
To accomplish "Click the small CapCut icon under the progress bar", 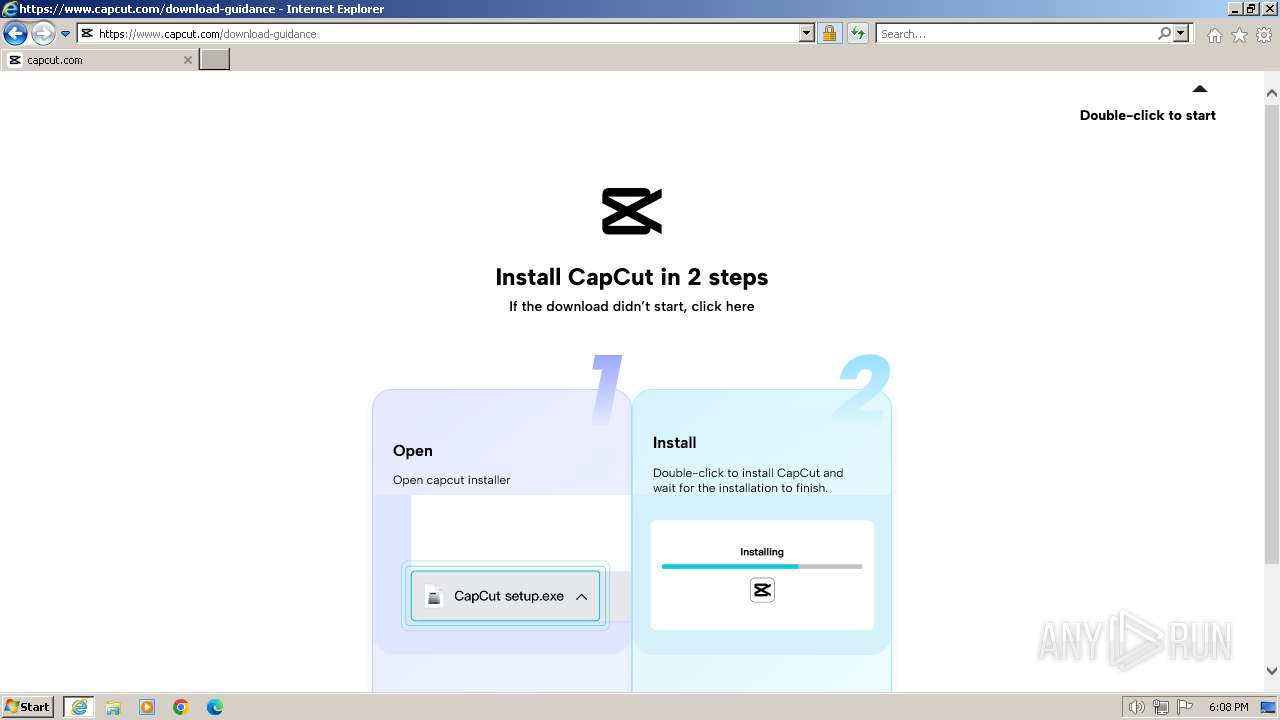I will pos(762,590).
